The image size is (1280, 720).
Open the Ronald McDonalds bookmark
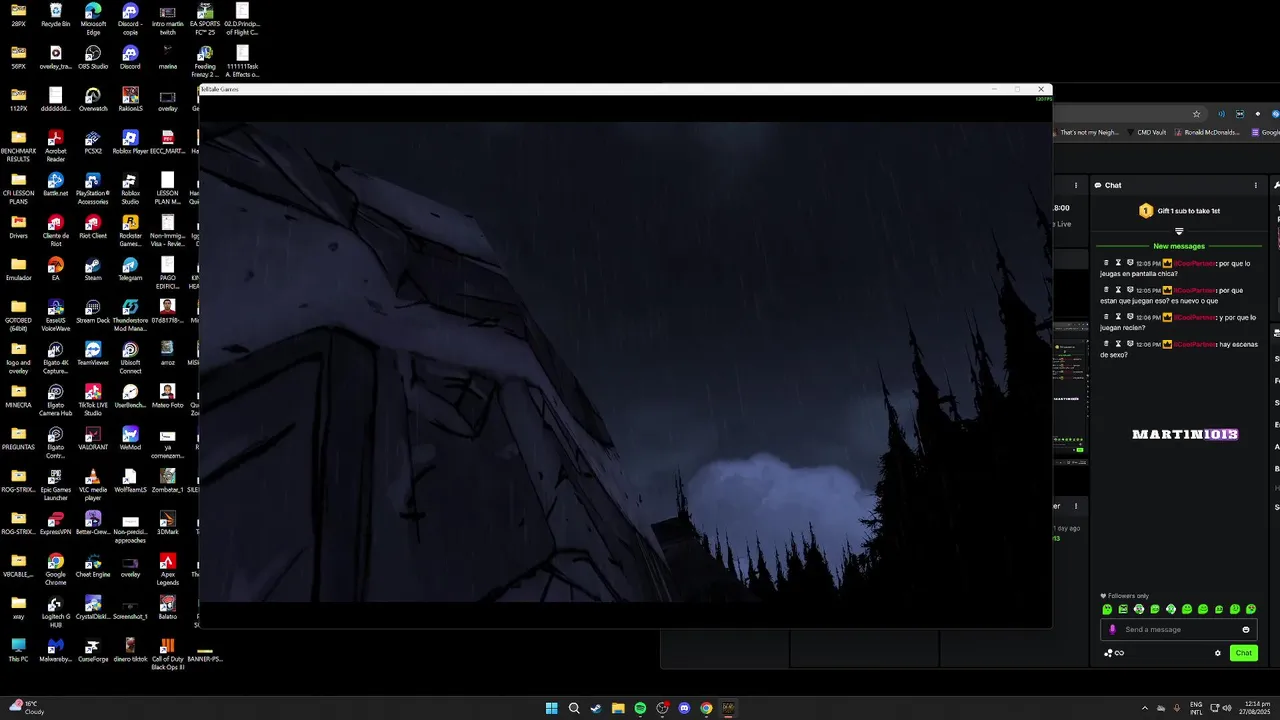tap(1210, 132)
